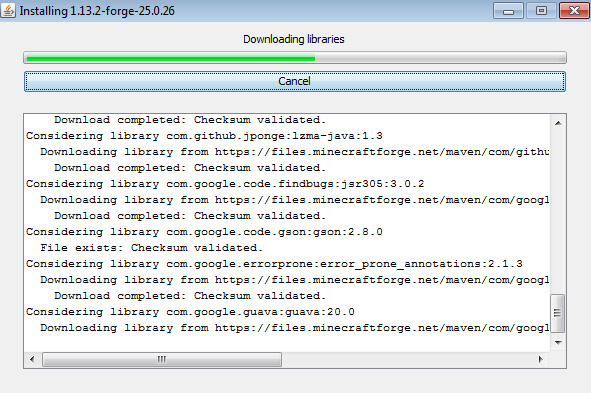
Task: Click the findbugs:jsr305:3.0.2 library log line
Action: (225, 184)
